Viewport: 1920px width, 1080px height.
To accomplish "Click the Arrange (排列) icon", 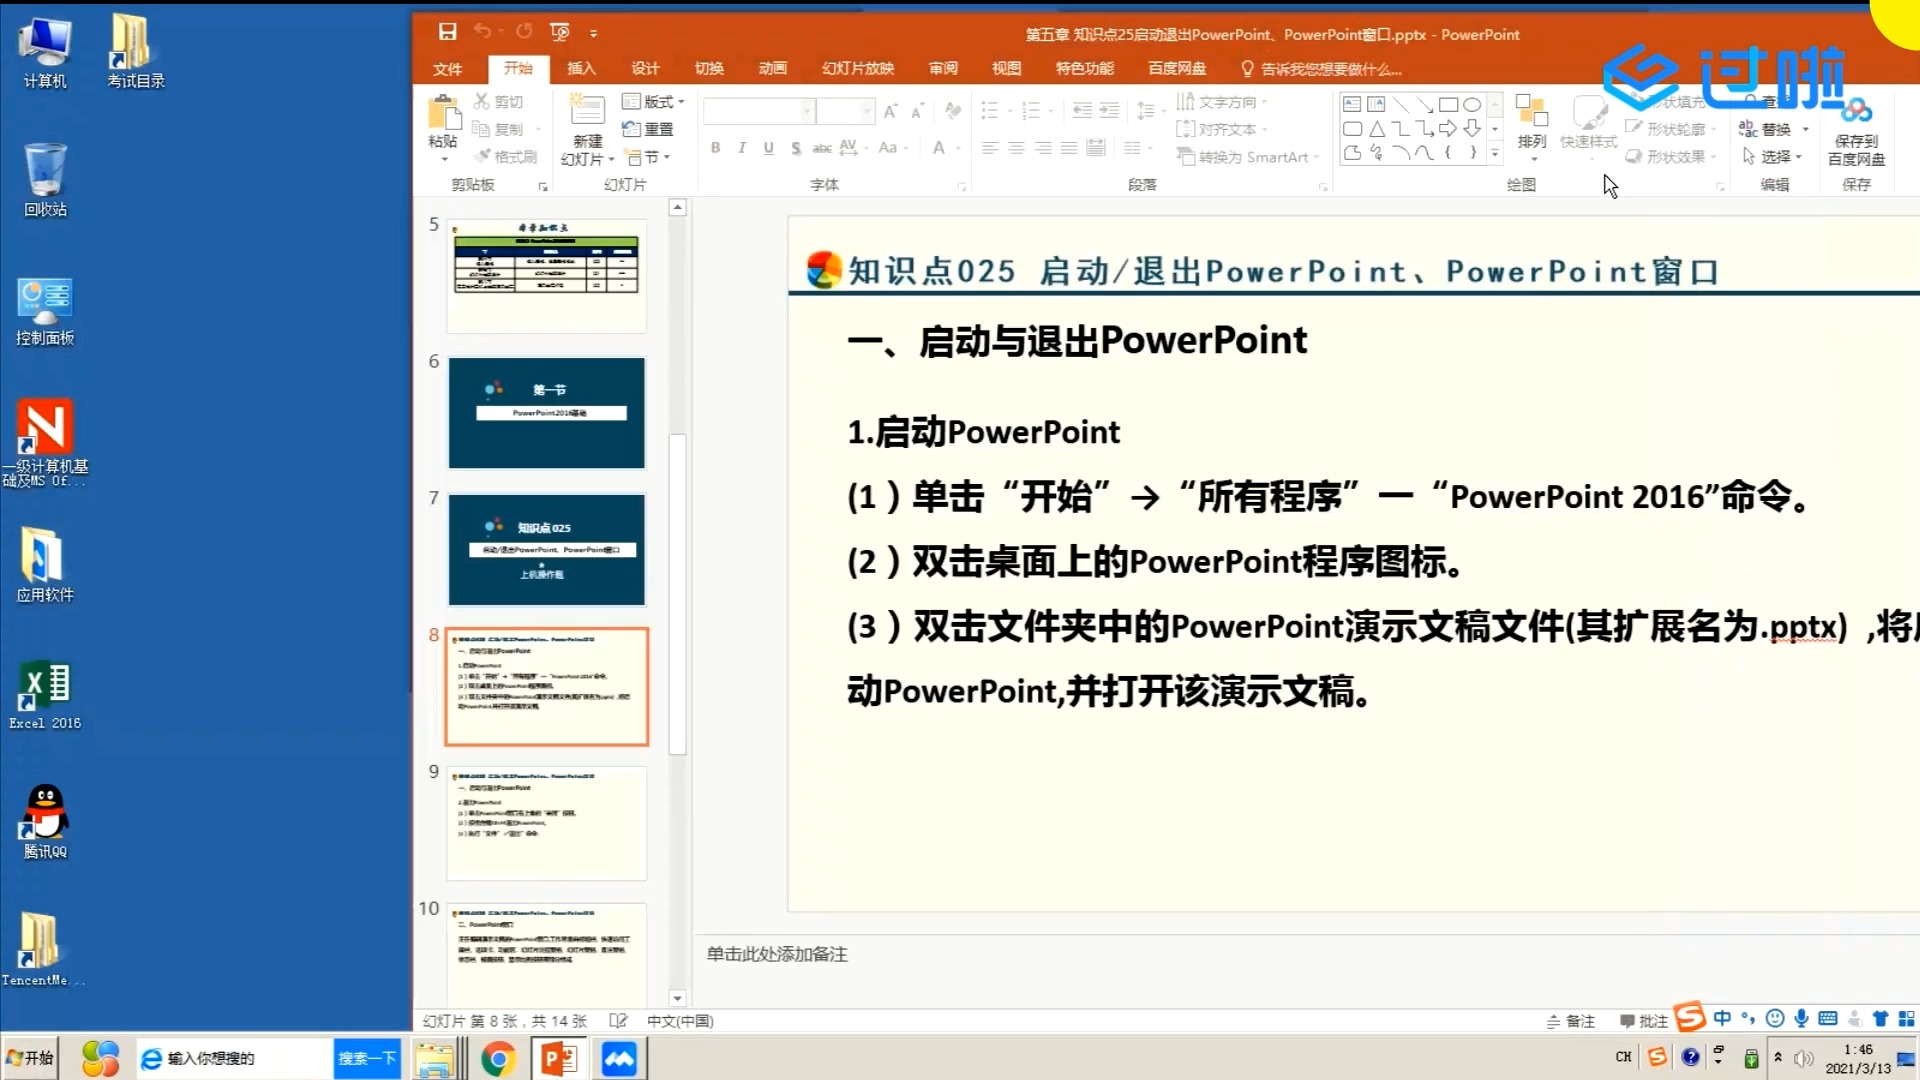I will (1531, 120).
